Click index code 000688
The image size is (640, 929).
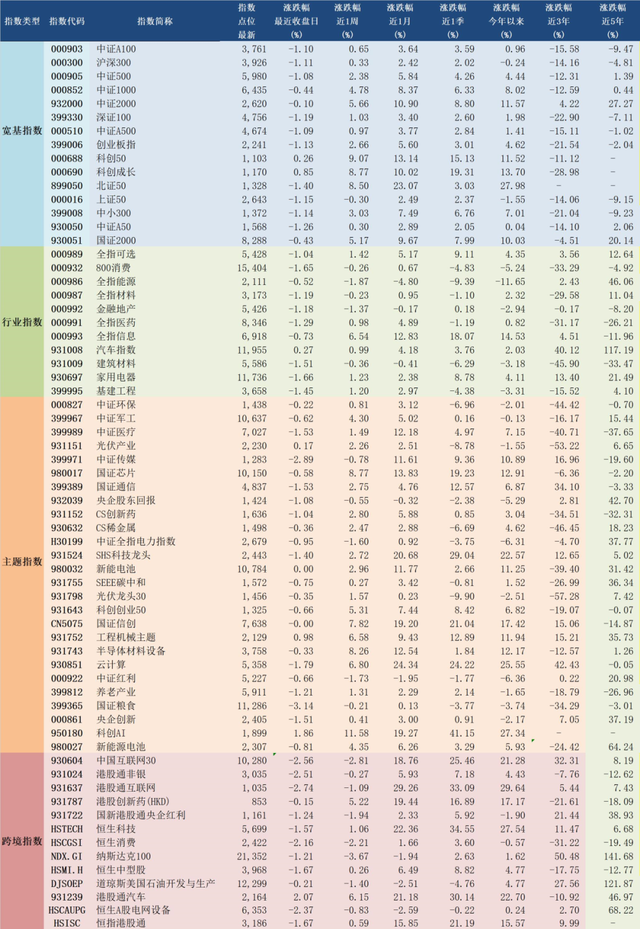click(66, 158)
